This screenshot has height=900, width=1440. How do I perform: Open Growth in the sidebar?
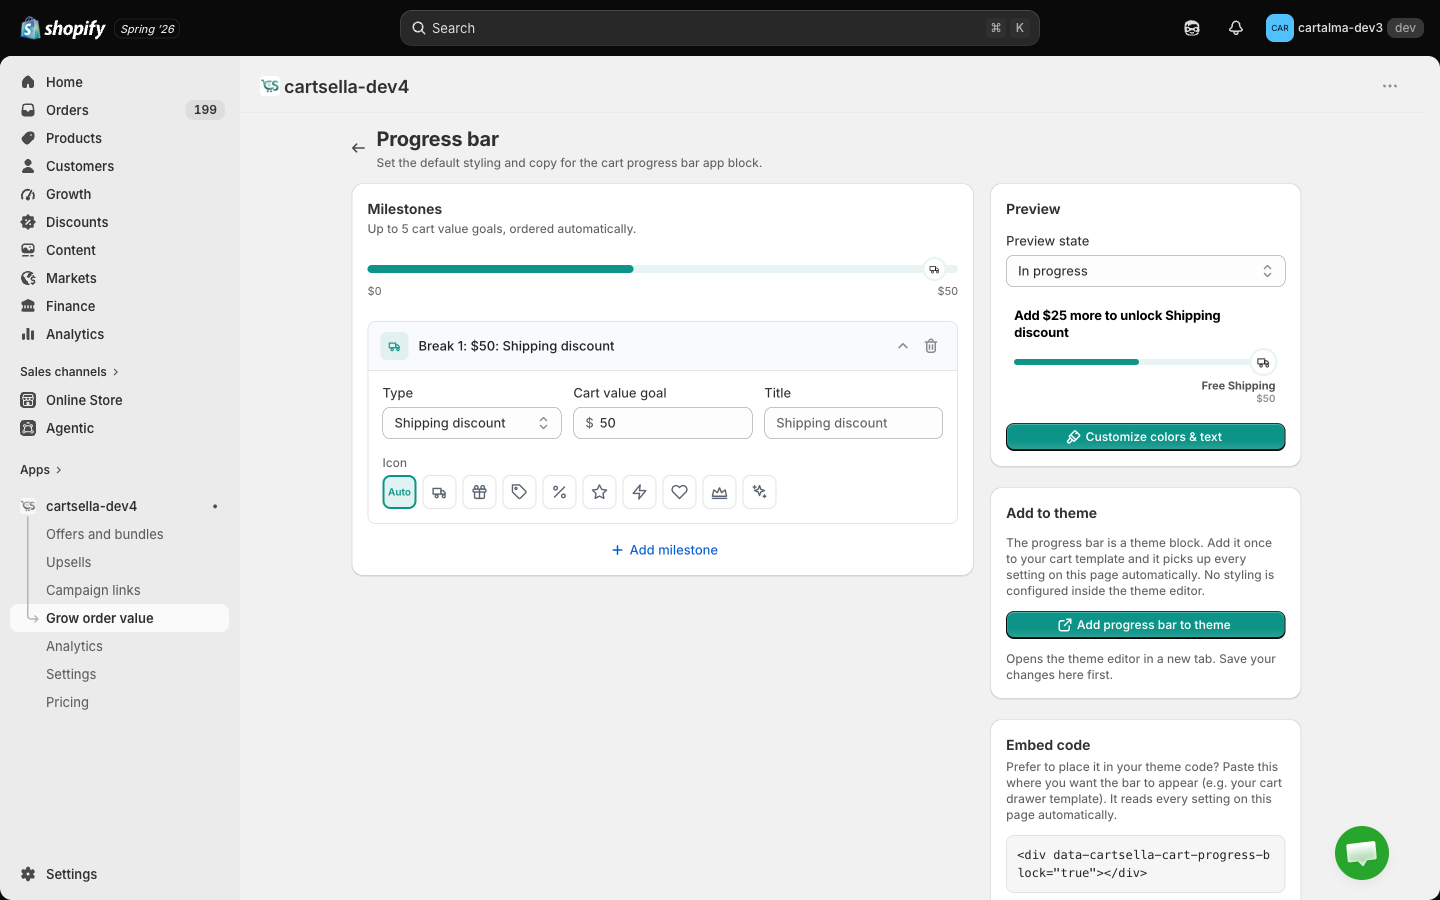coord(120,194)
